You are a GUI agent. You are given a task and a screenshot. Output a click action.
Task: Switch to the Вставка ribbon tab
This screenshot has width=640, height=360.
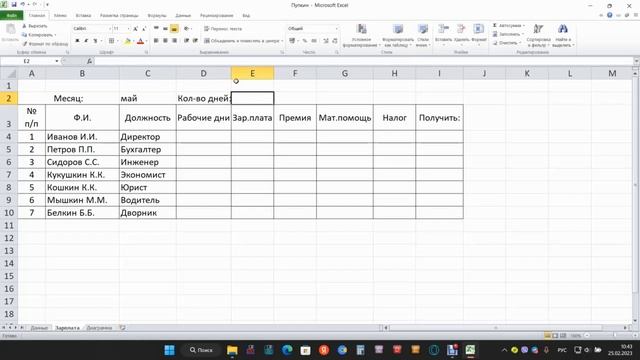point(83,16)
